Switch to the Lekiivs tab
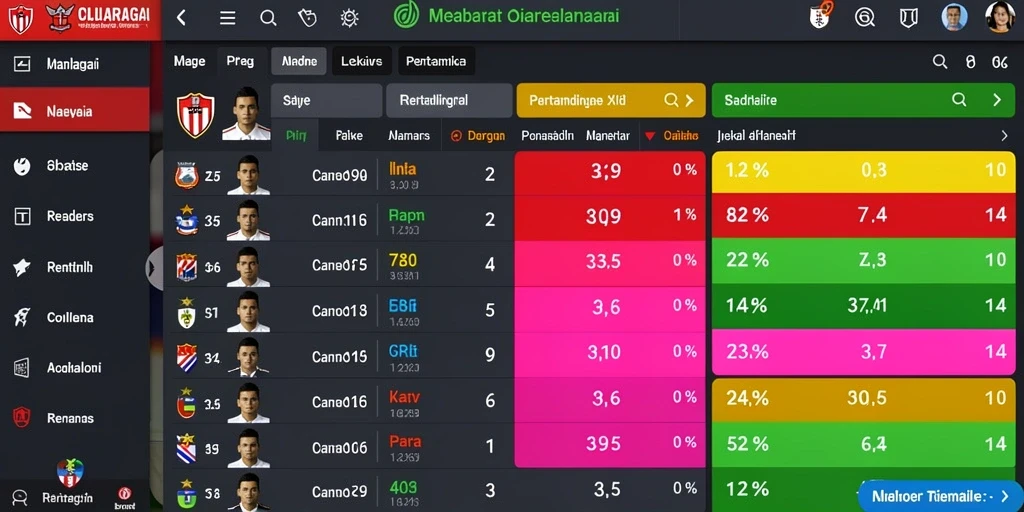 [x=361, y=61]
